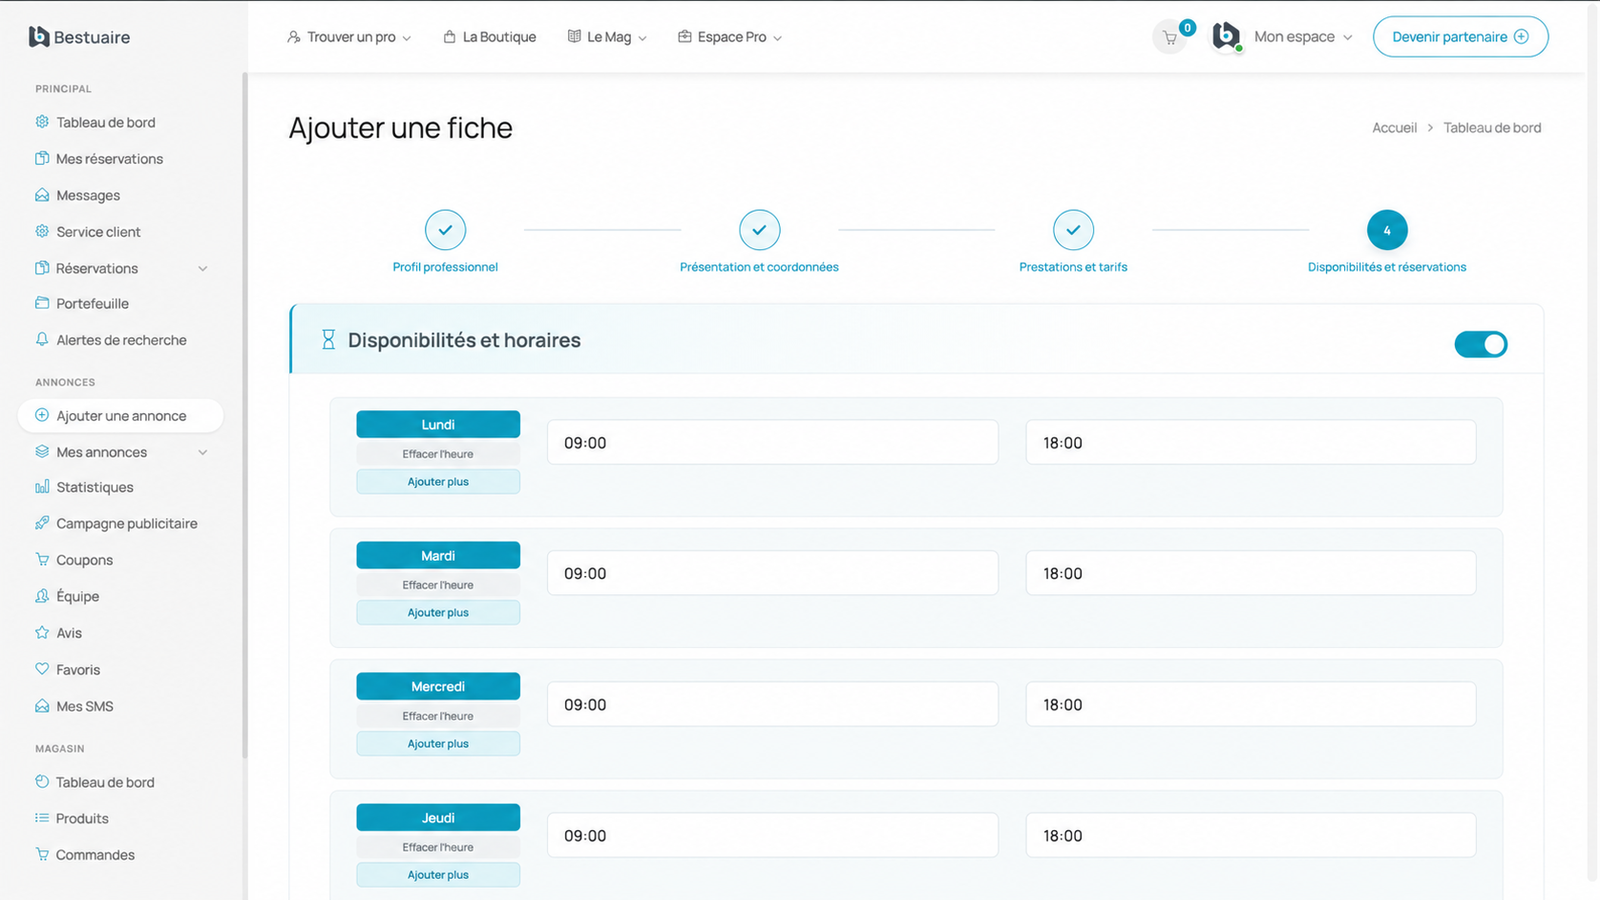Click the Produits list icon
The width and height of the screenshot is (1600, 900).
pos(42,818)
